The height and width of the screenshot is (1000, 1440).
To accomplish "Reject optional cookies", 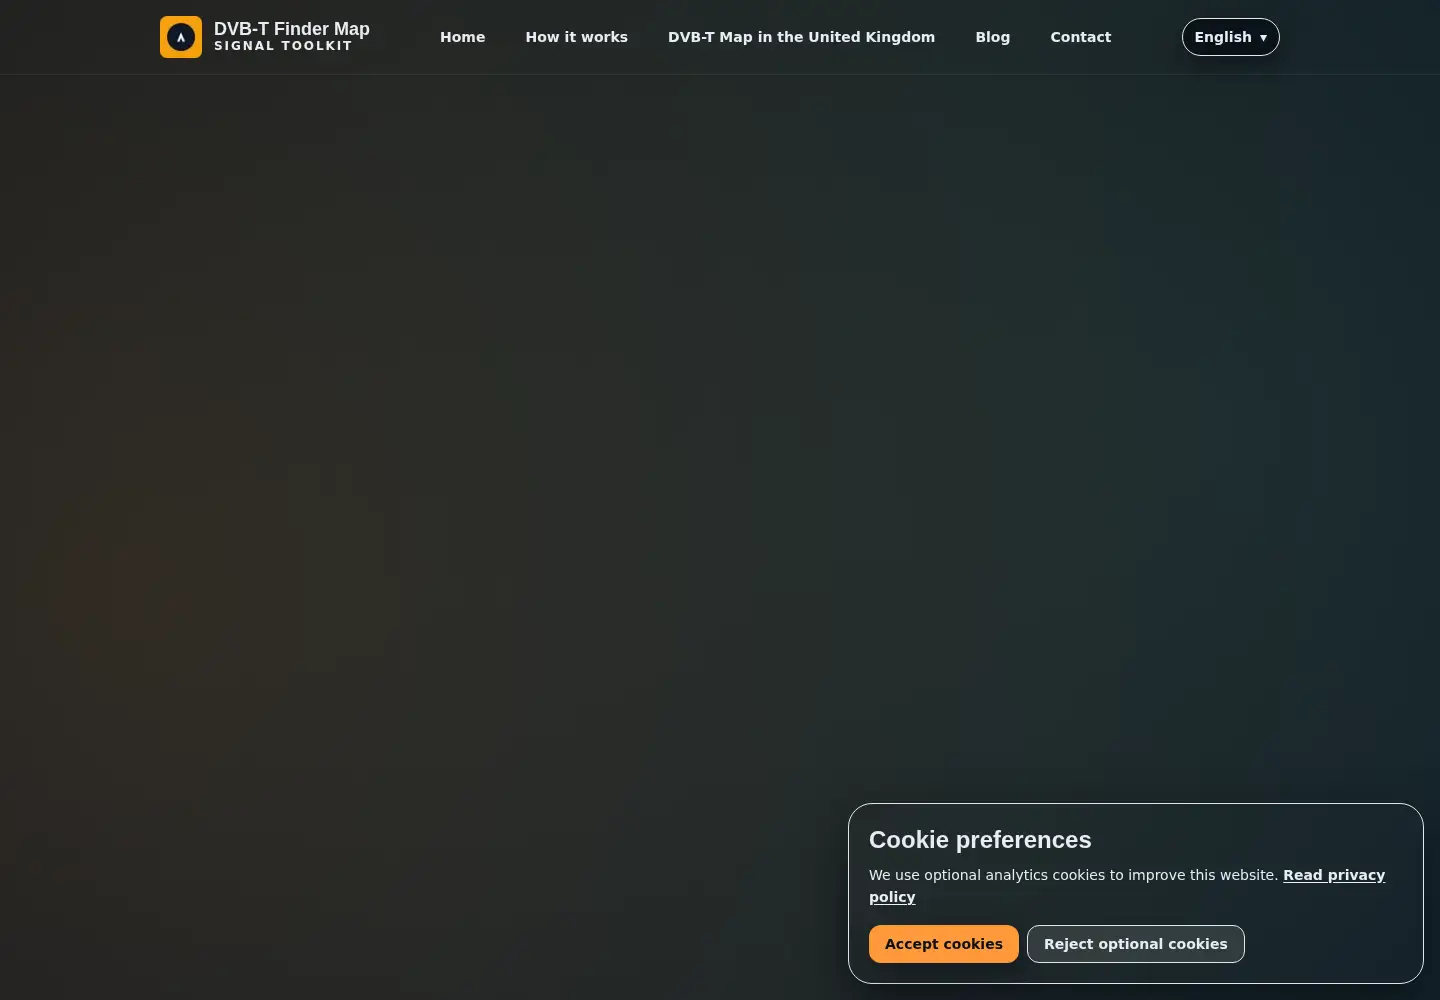I will coord(1135,944).
